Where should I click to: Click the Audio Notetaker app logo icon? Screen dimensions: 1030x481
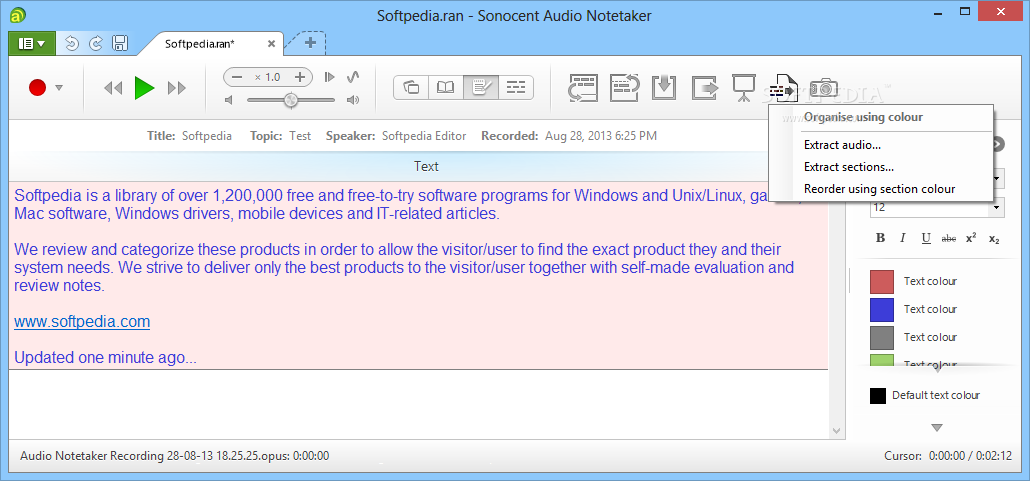[20, 15]
